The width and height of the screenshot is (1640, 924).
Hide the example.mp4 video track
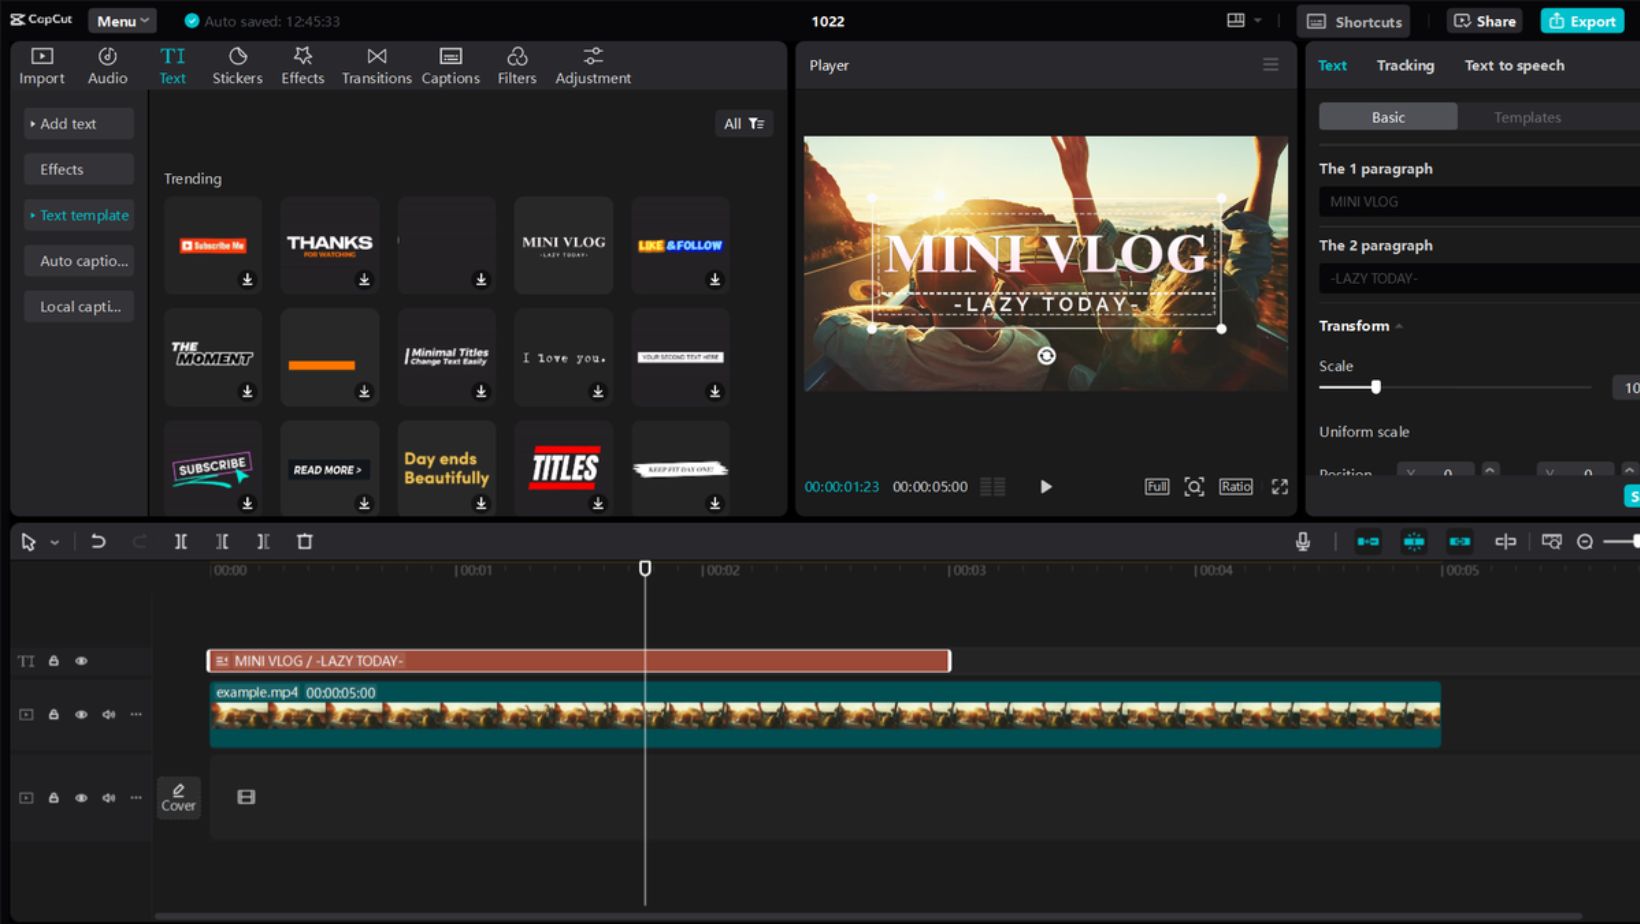(81, 714)
